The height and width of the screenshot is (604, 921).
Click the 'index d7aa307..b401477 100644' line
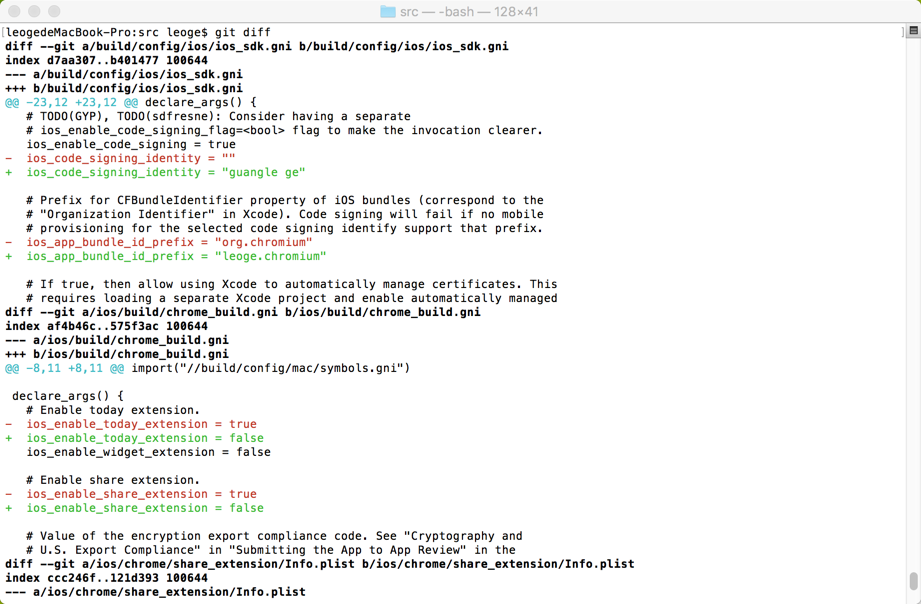(106, 60)
